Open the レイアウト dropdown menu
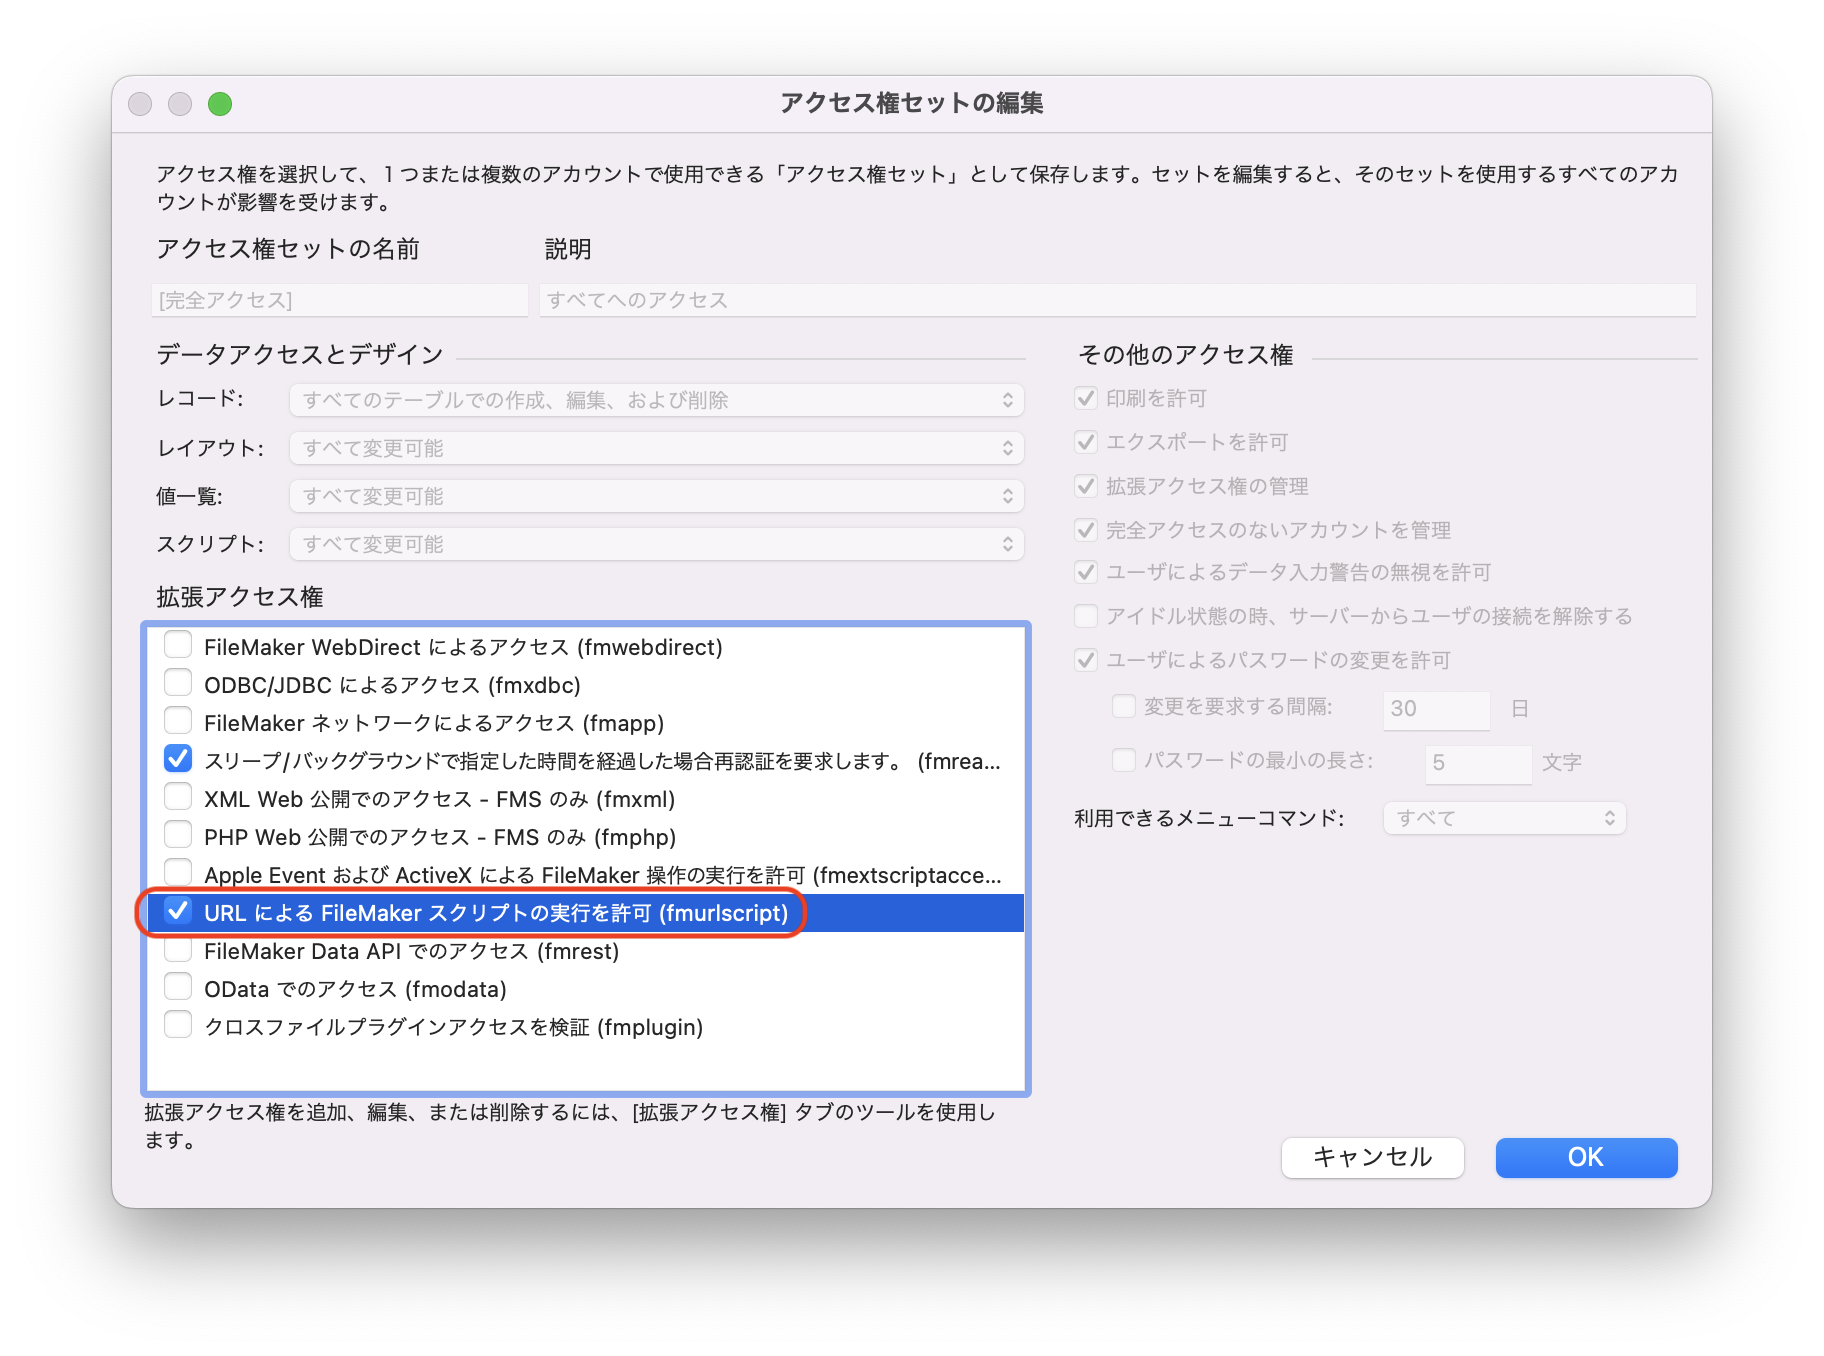The width and height of the screenshot is (1824, 1356). pyautogui.click(x=657, y=448)
